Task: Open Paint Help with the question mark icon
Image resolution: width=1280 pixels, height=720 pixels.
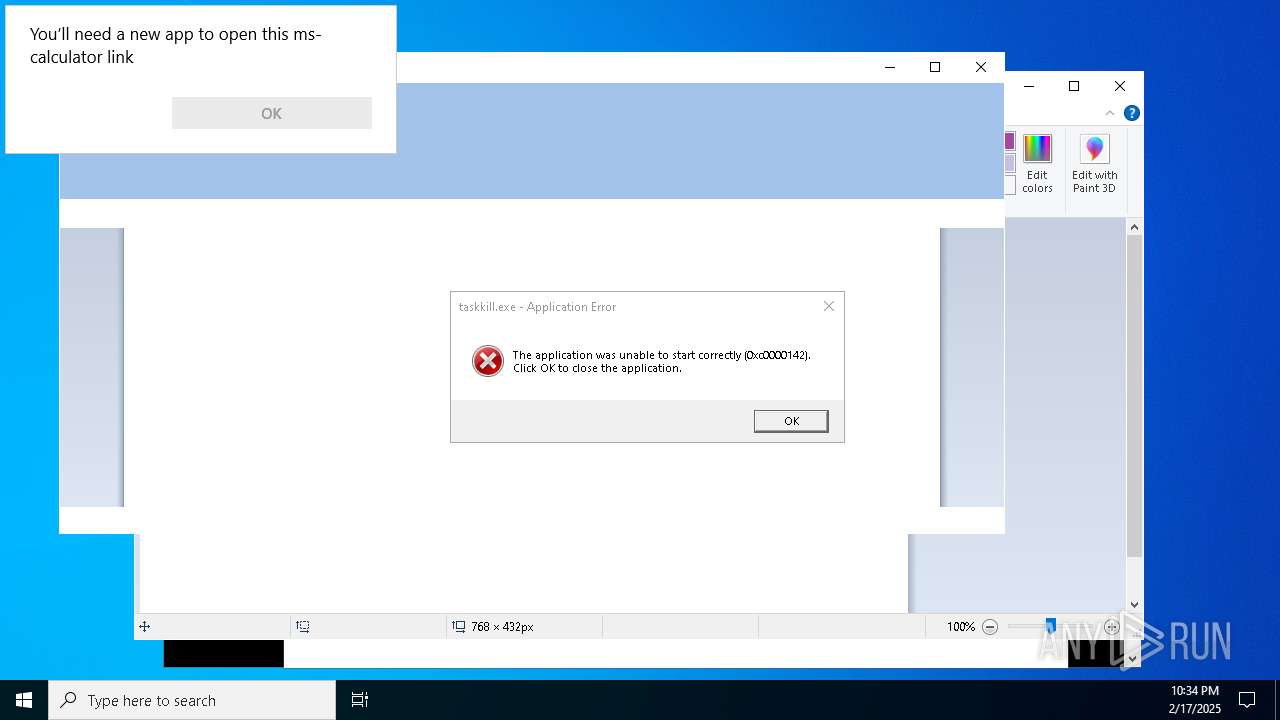Action: [x=1131, y=113]
